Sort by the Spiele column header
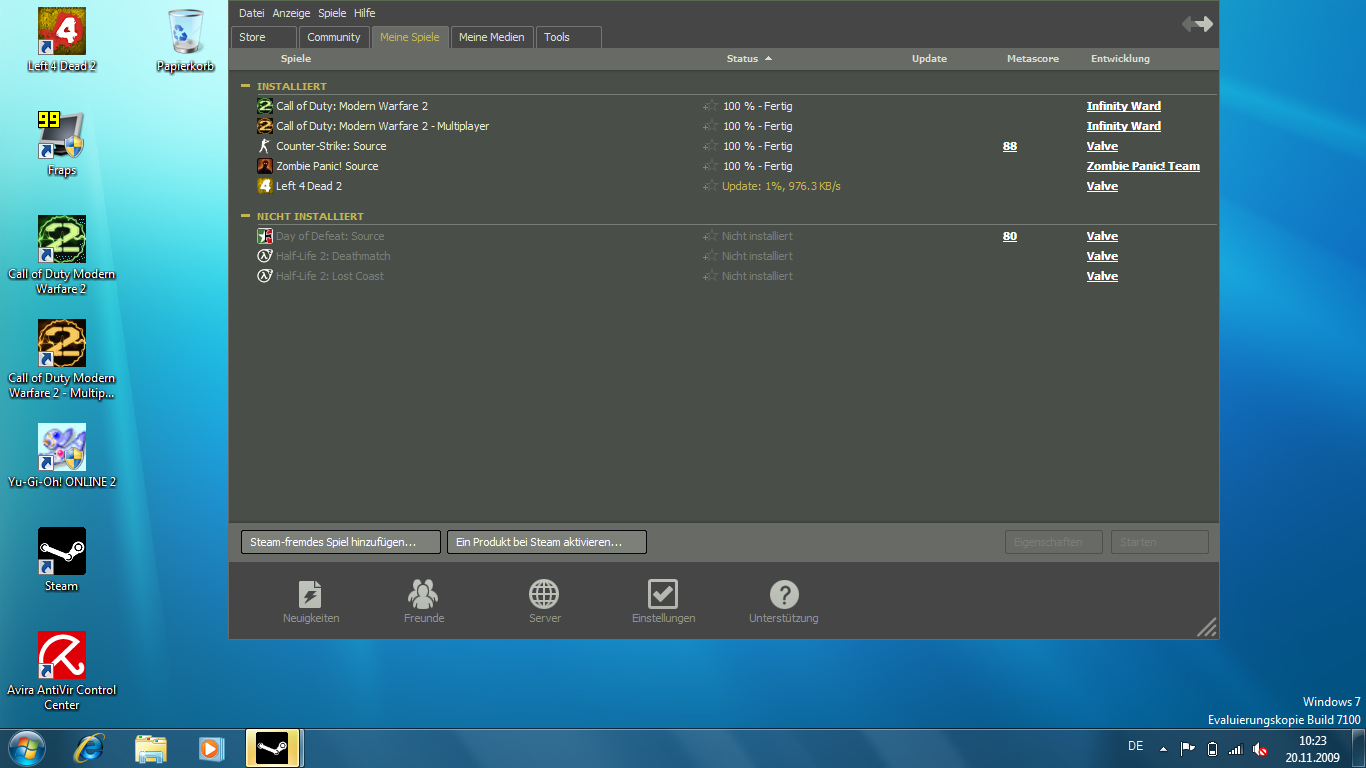Image resolution: width=1366 pixels, height=768 pixels. point(296,59)
